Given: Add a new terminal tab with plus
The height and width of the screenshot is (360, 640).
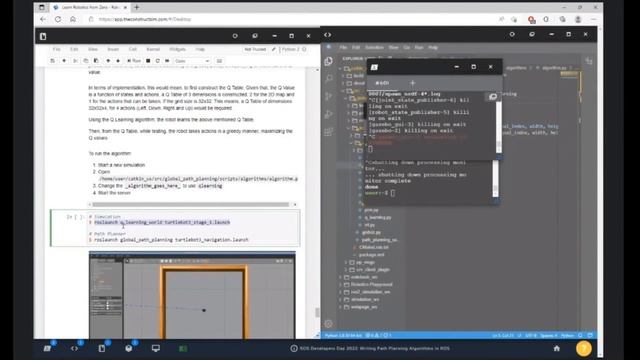Looking at the screenshot, I should (x=412, y=83).
